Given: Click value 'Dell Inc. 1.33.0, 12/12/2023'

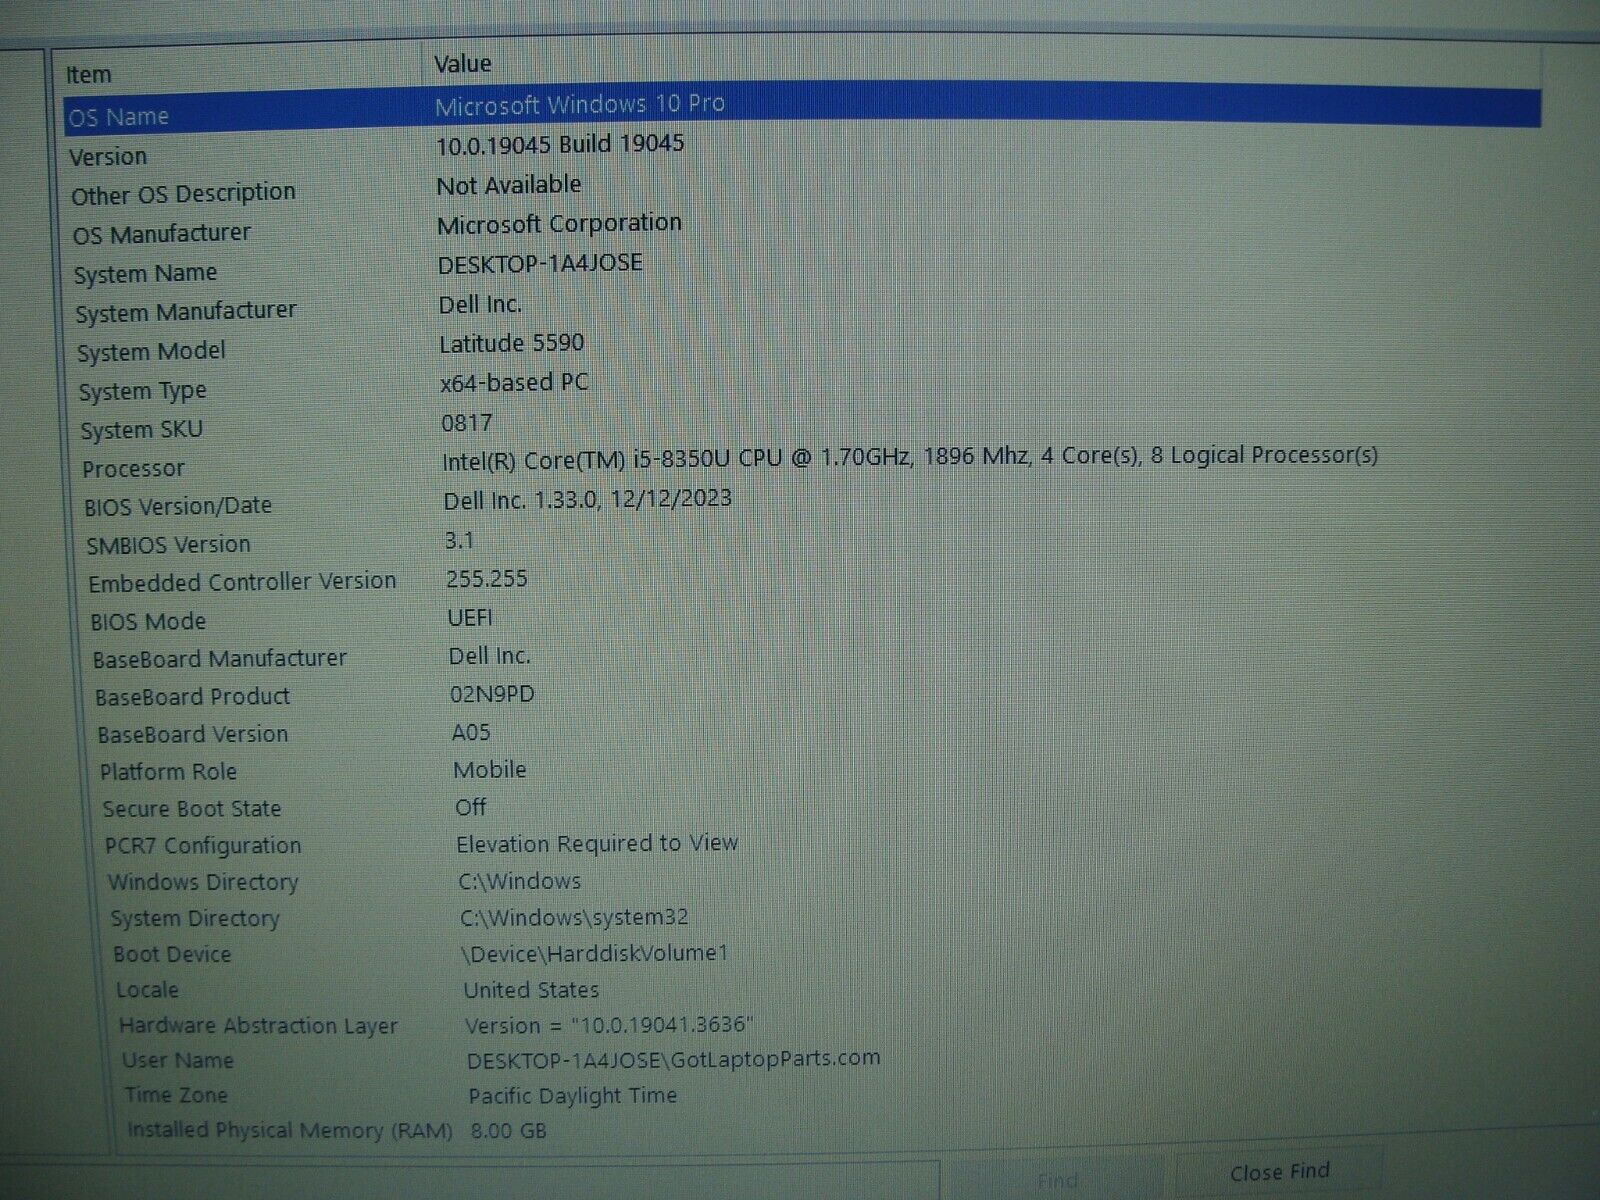Looking at the screenshot, I should [x=588, y=499].
